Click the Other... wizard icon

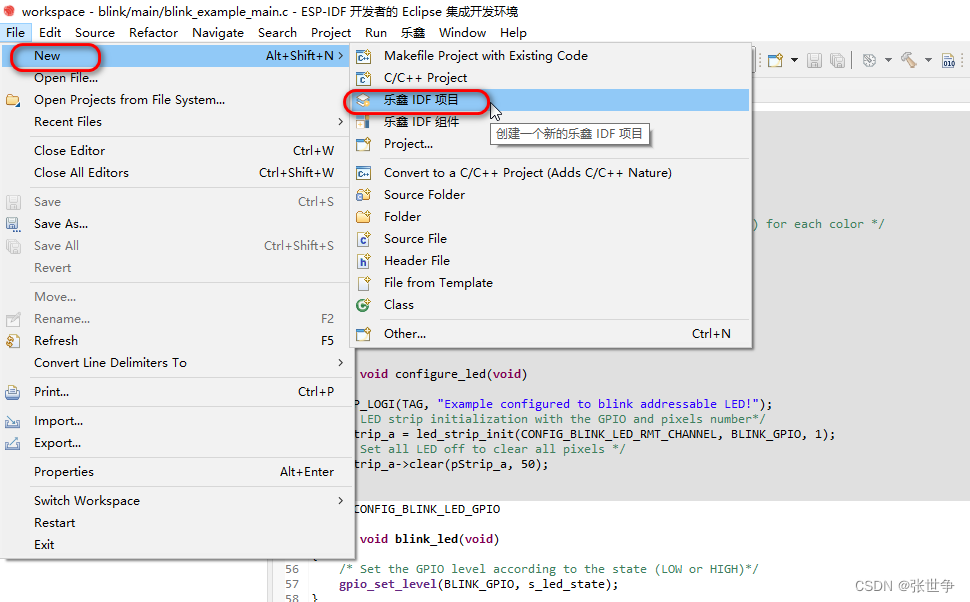pos(364,334)
